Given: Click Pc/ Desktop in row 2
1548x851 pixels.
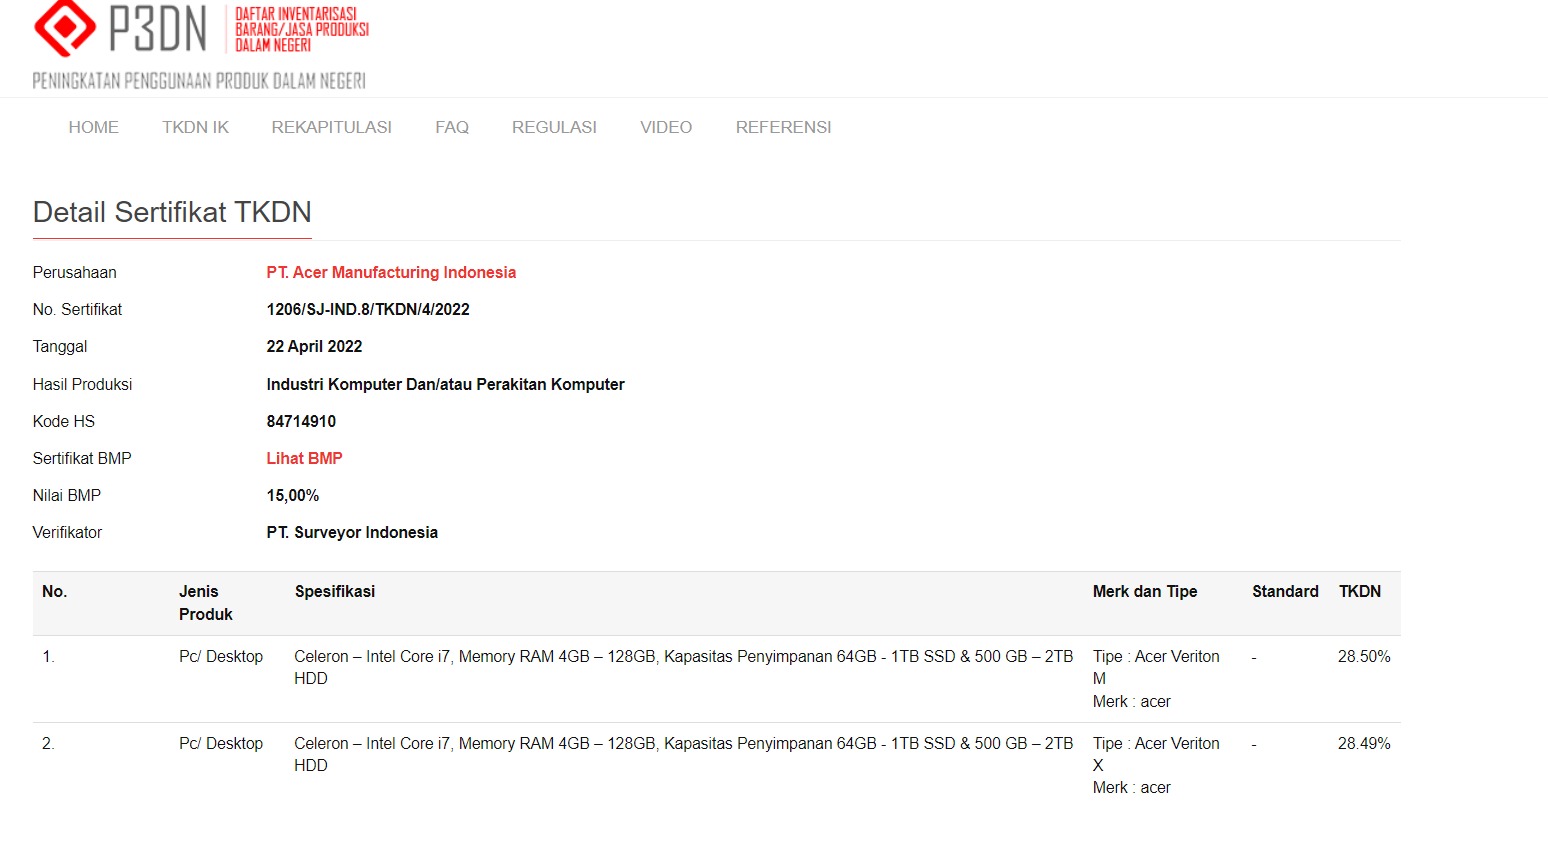Looking at the screenshot, I should point(221,743).
